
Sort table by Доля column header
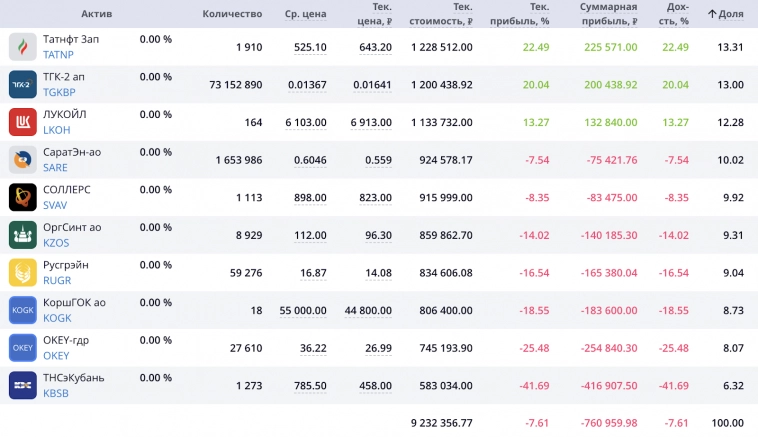725,14
